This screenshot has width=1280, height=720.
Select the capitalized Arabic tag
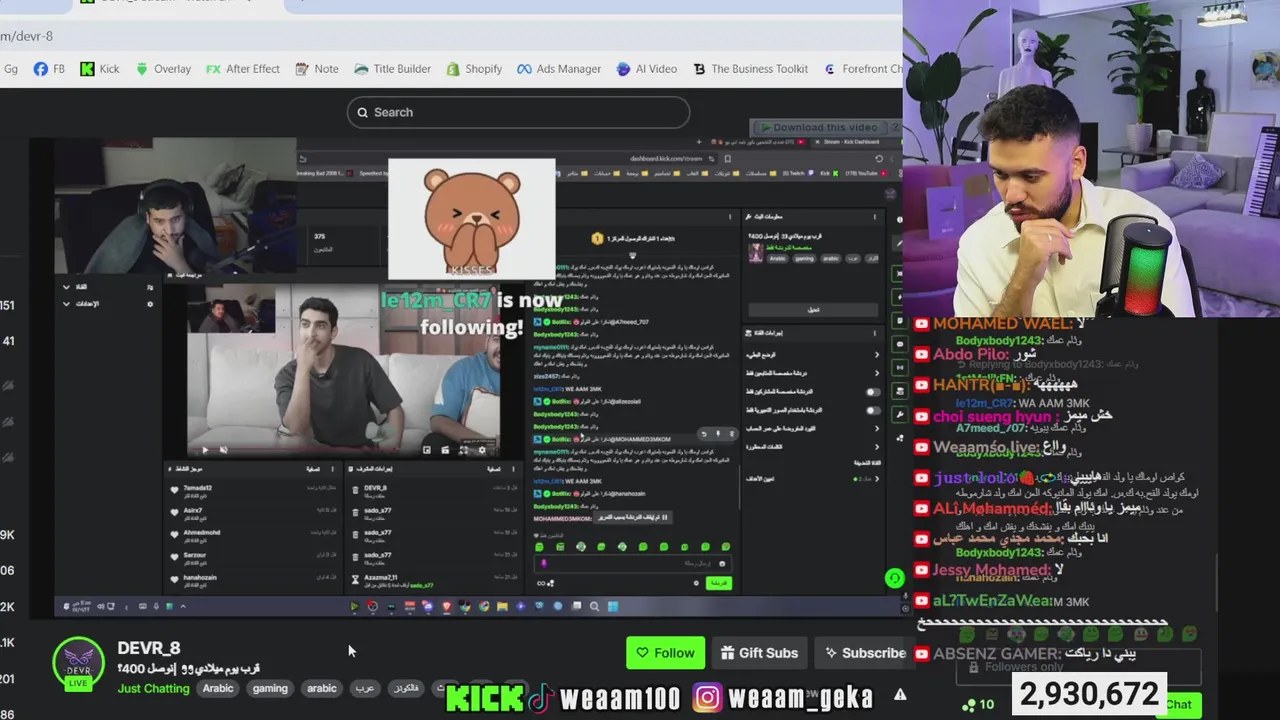(218, 688)
